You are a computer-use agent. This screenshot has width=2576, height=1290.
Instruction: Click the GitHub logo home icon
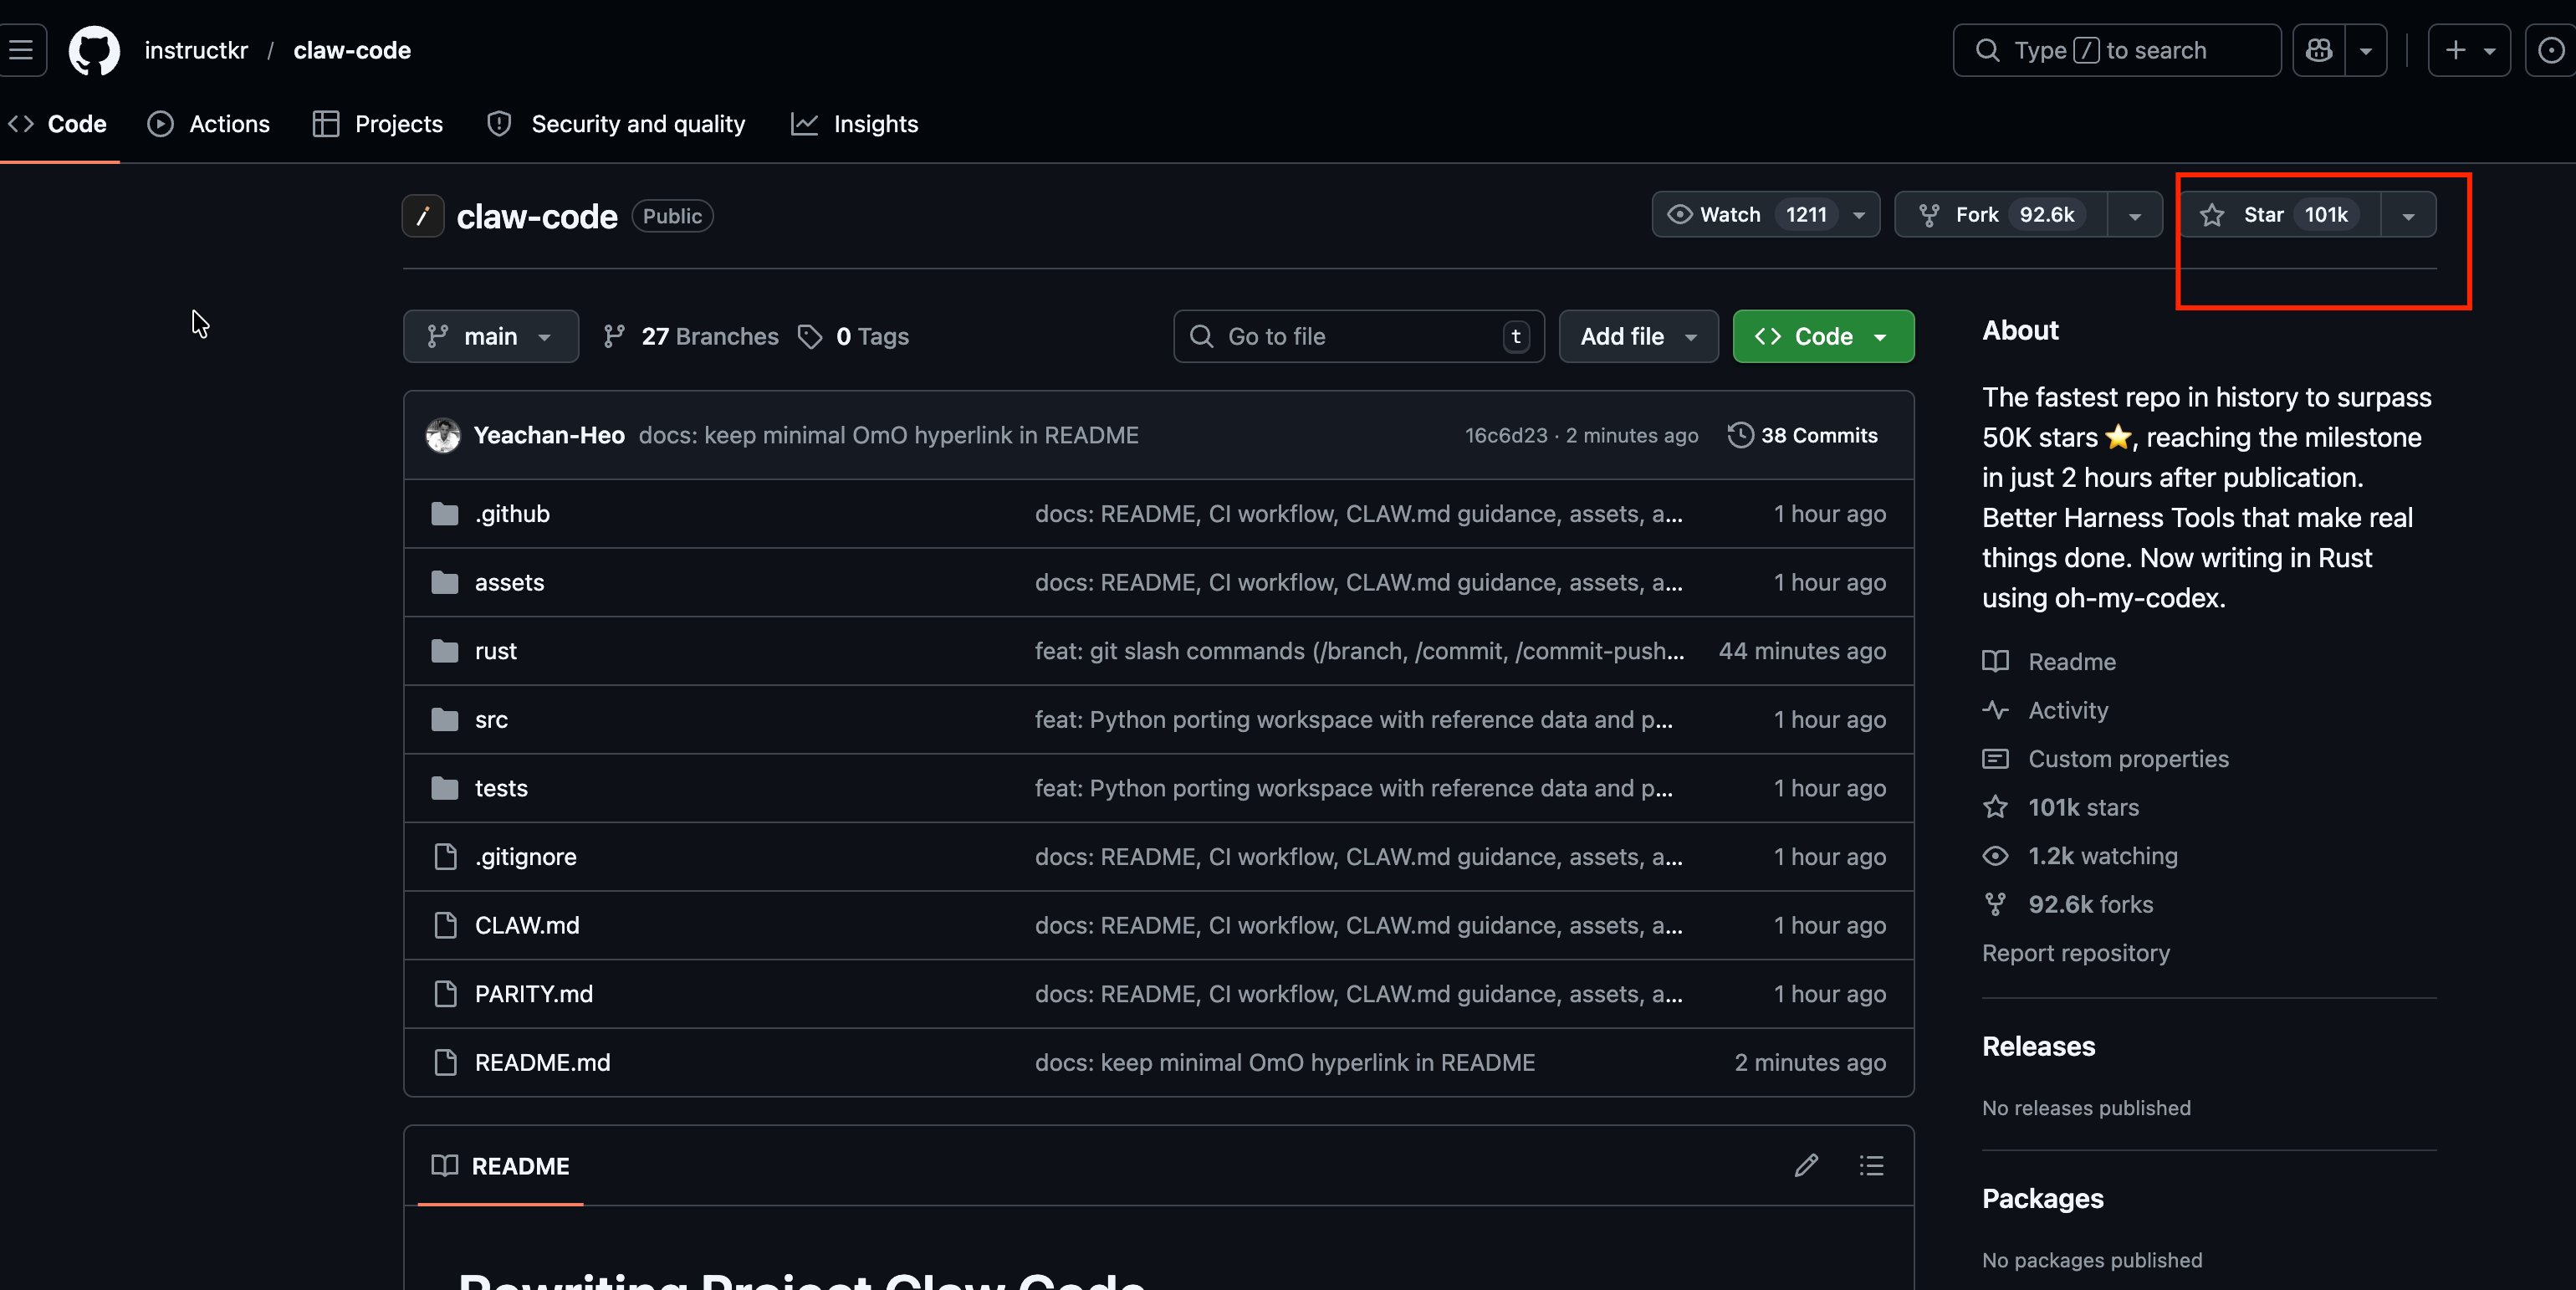(x=94, y=50)
